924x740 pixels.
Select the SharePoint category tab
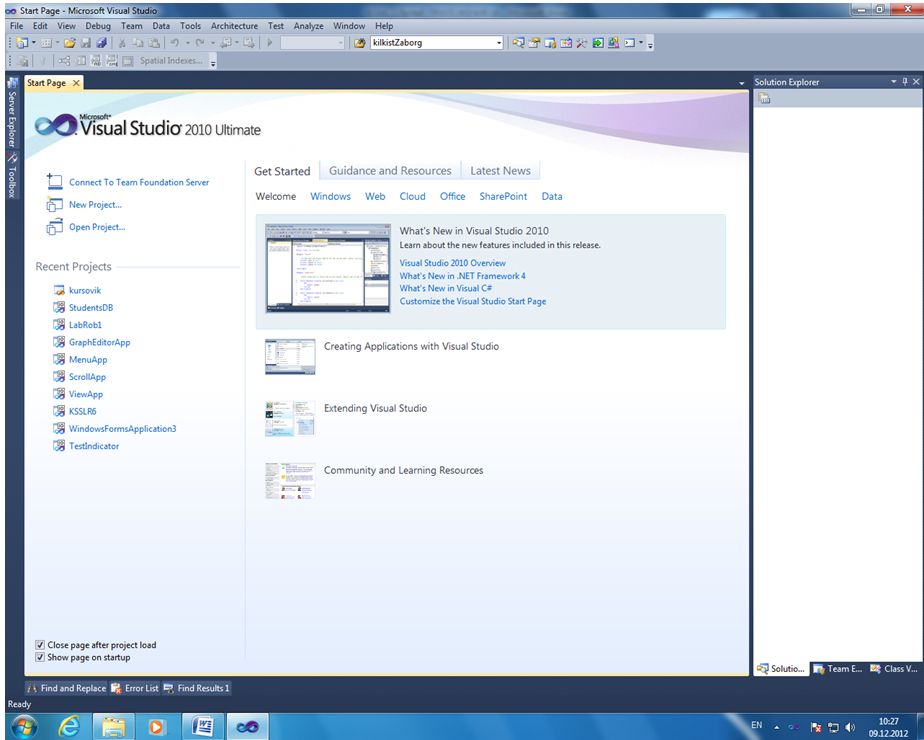point(503,196)
